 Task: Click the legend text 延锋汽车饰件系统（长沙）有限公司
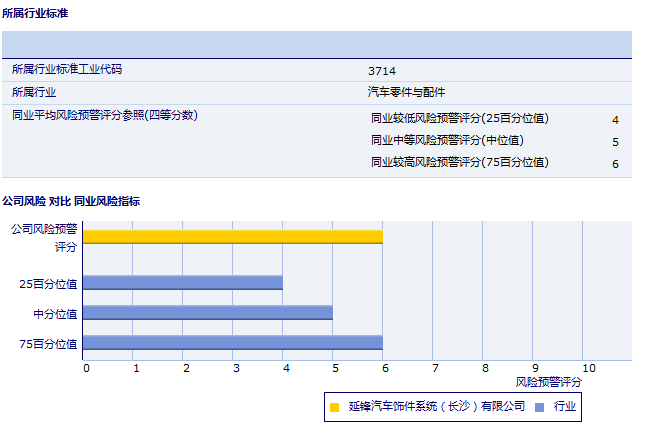(x=437, y=406)
